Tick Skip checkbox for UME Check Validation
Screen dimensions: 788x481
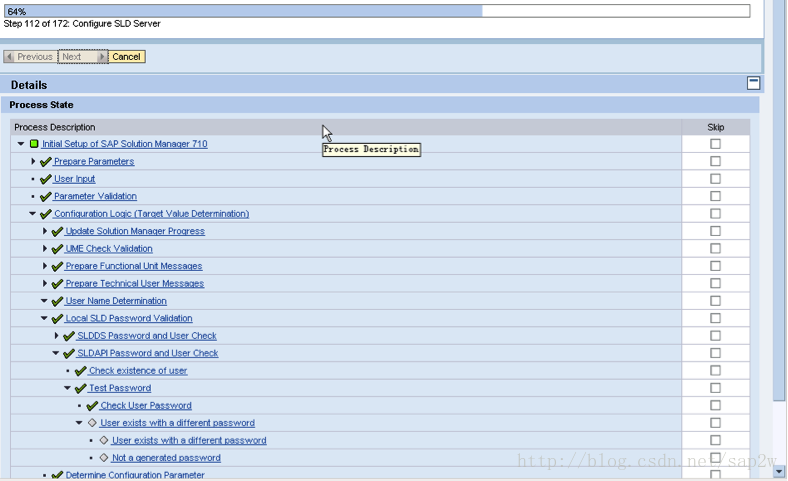click(x=715, y=248)
